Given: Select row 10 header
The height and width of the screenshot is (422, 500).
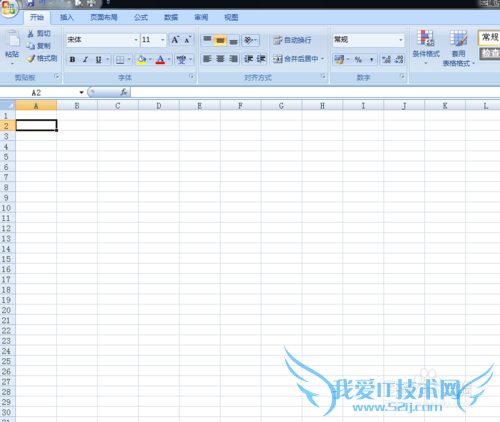Looking at the screenshot, I should [6, 208].
